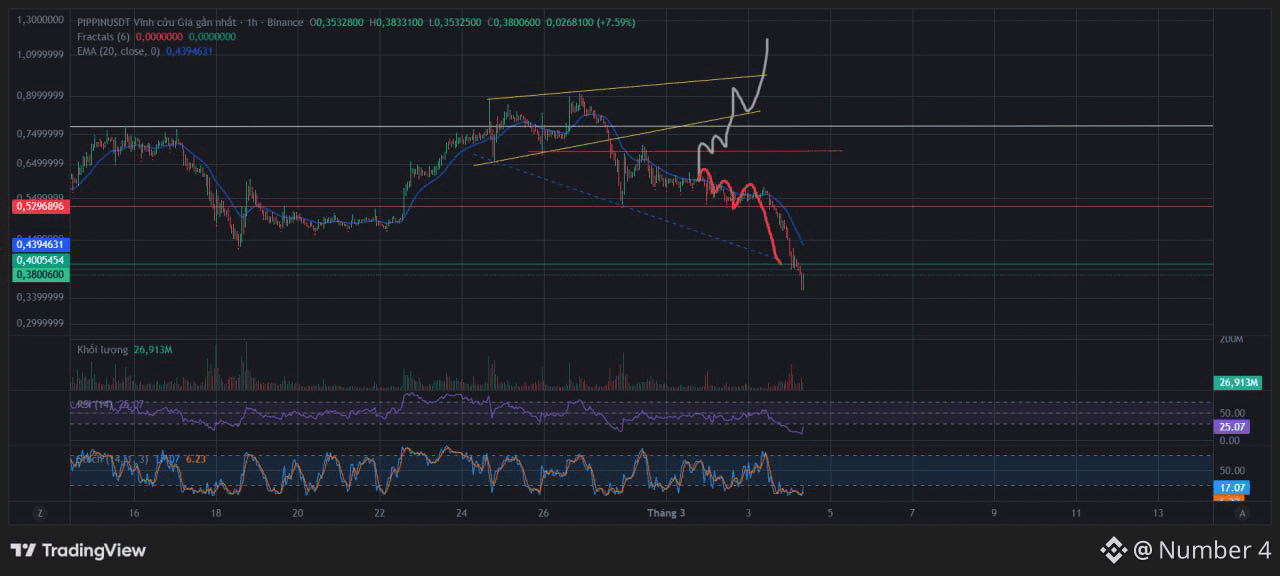The image size is (1280, 576).
Task: Click date 24 on time axis
Action: [461, 513]
